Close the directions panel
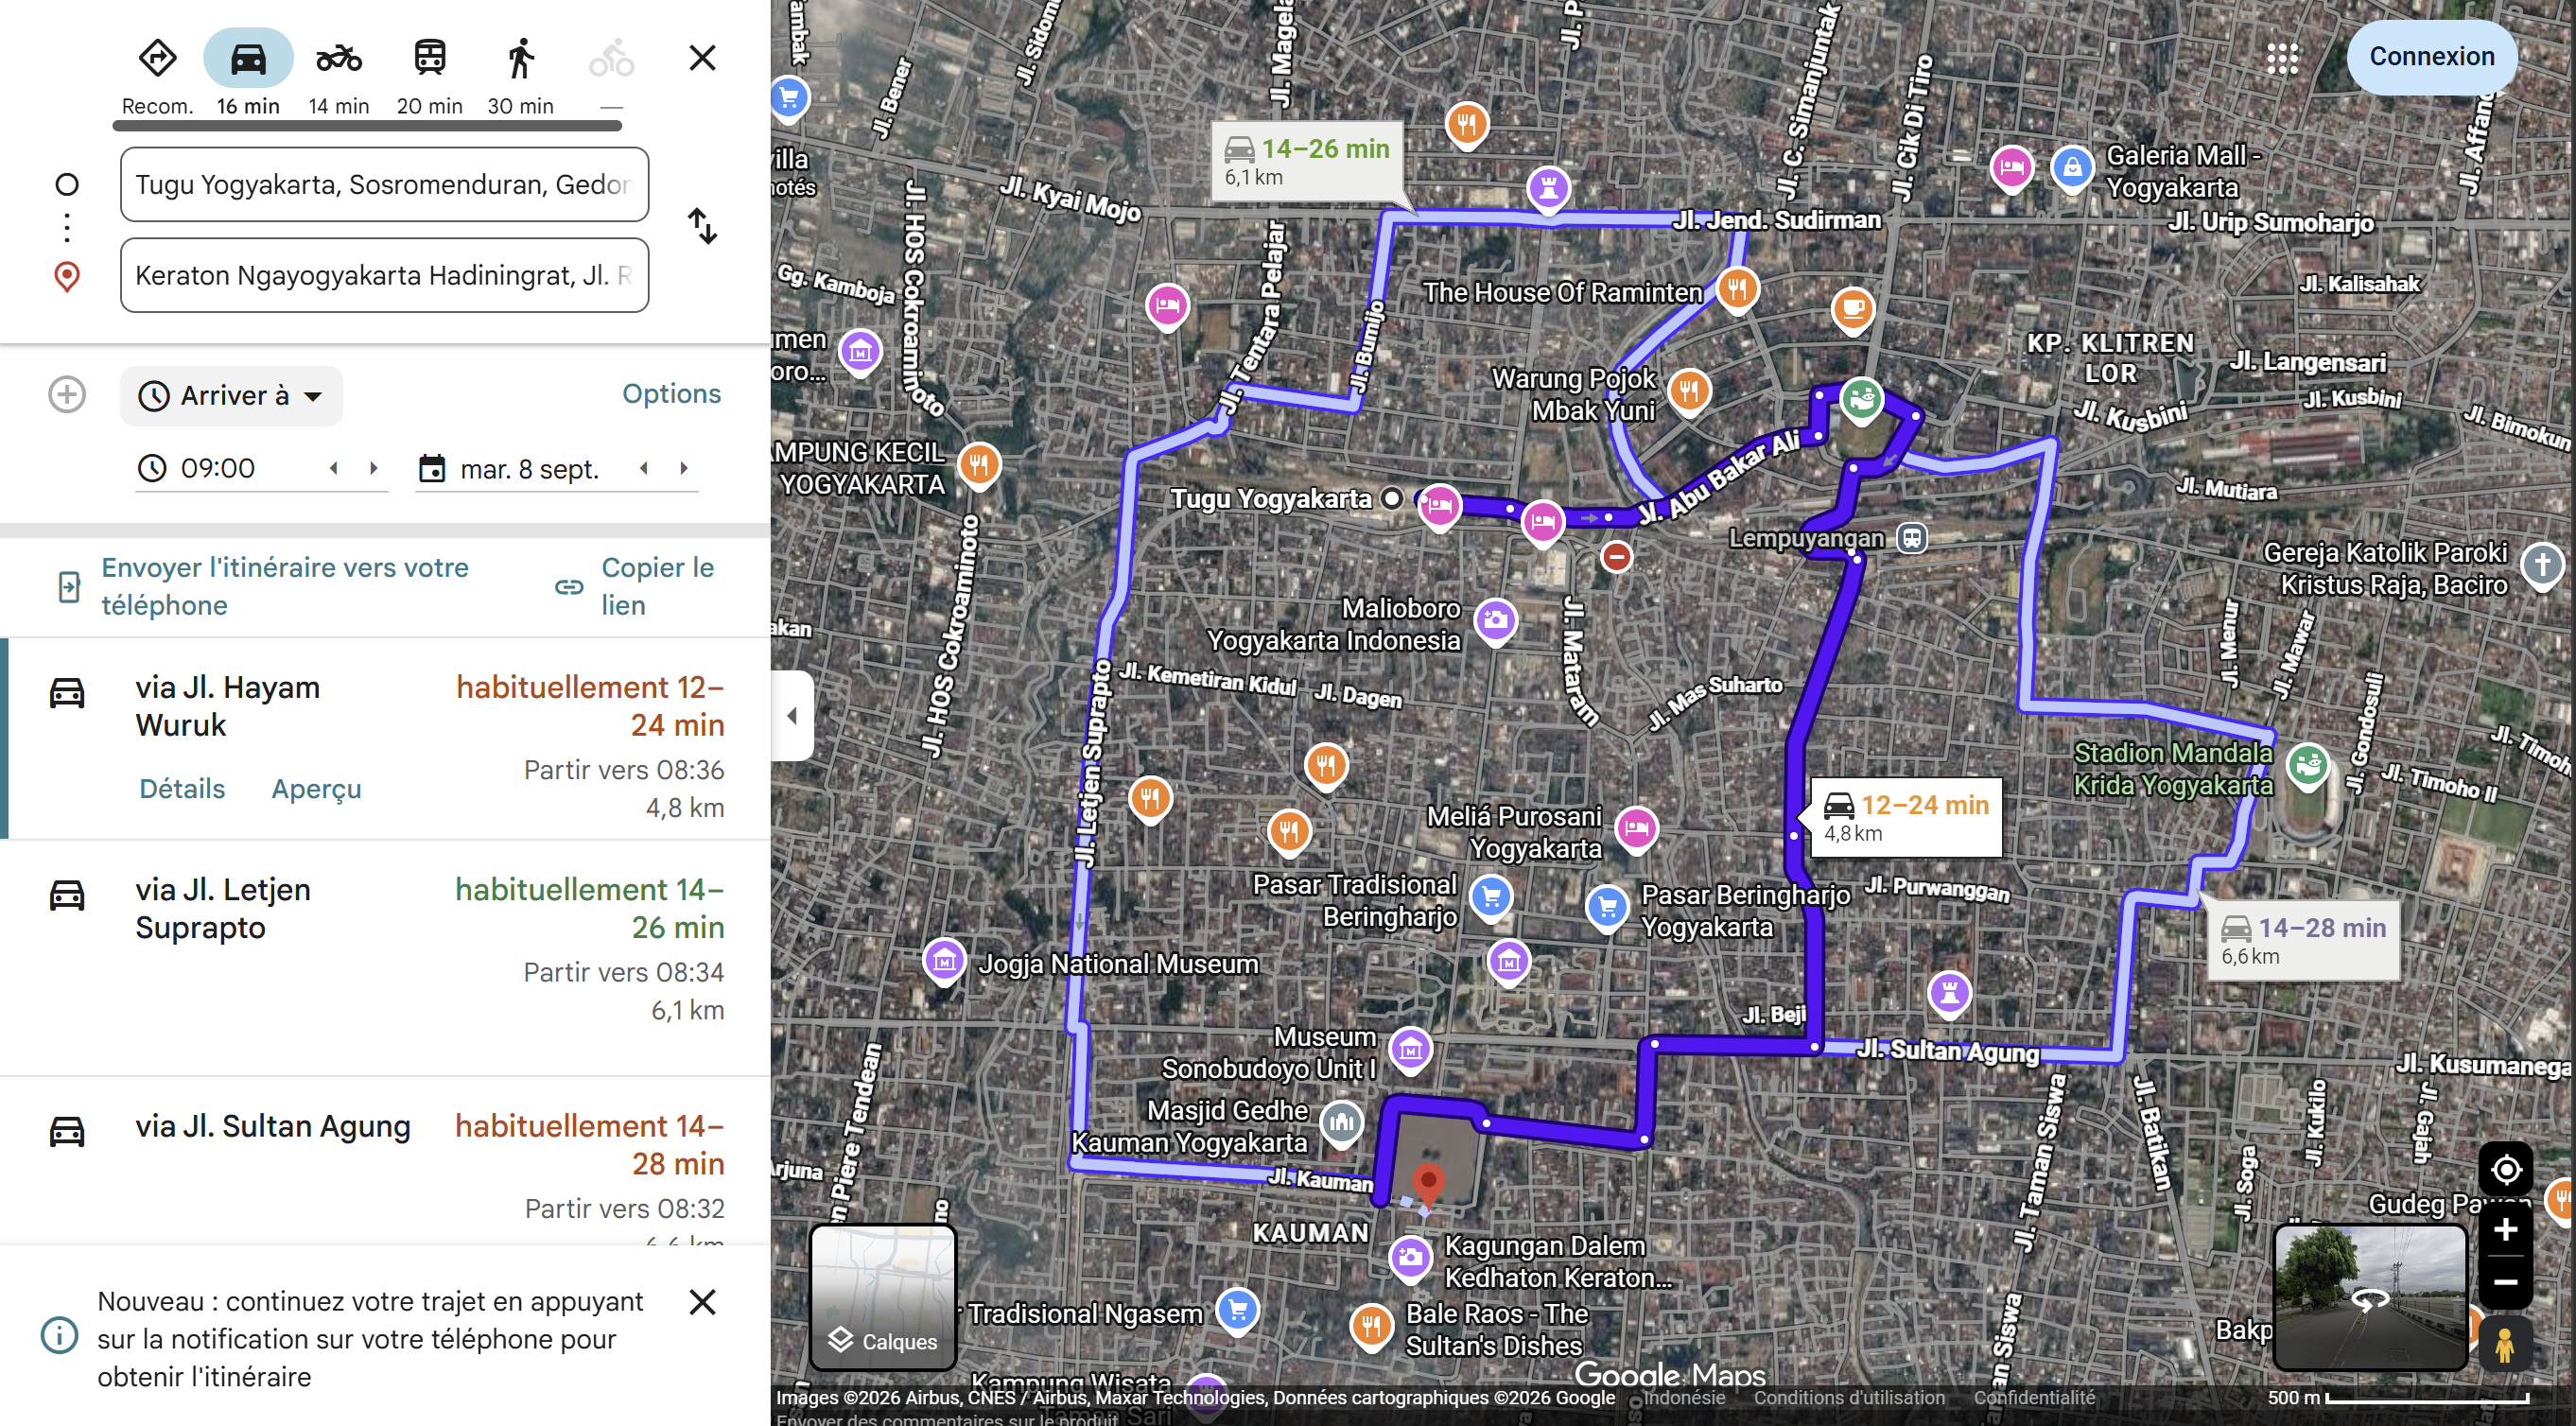This screenshot has height=1426, width=2576. pos(703,58)
